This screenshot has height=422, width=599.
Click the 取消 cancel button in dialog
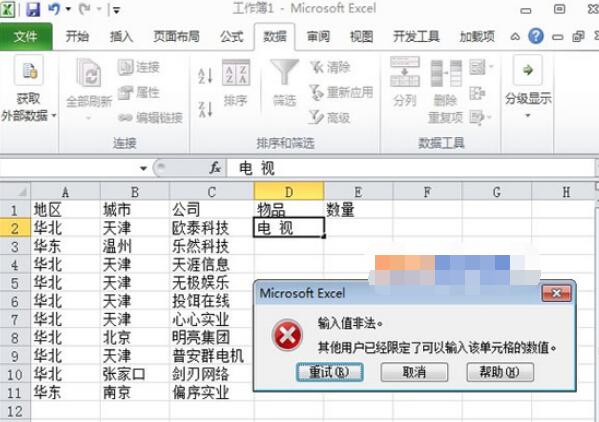[414, 372]
